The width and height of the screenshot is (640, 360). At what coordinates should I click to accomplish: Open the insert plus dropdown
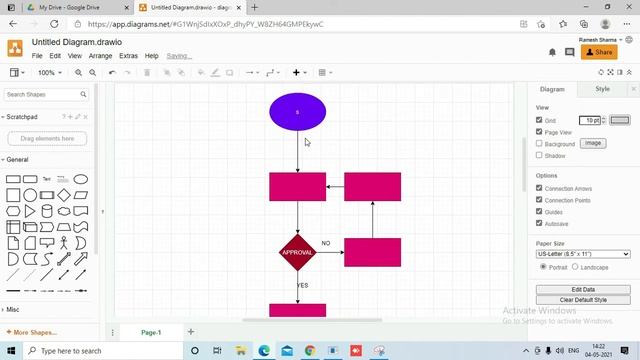click(x=299, y=73)
